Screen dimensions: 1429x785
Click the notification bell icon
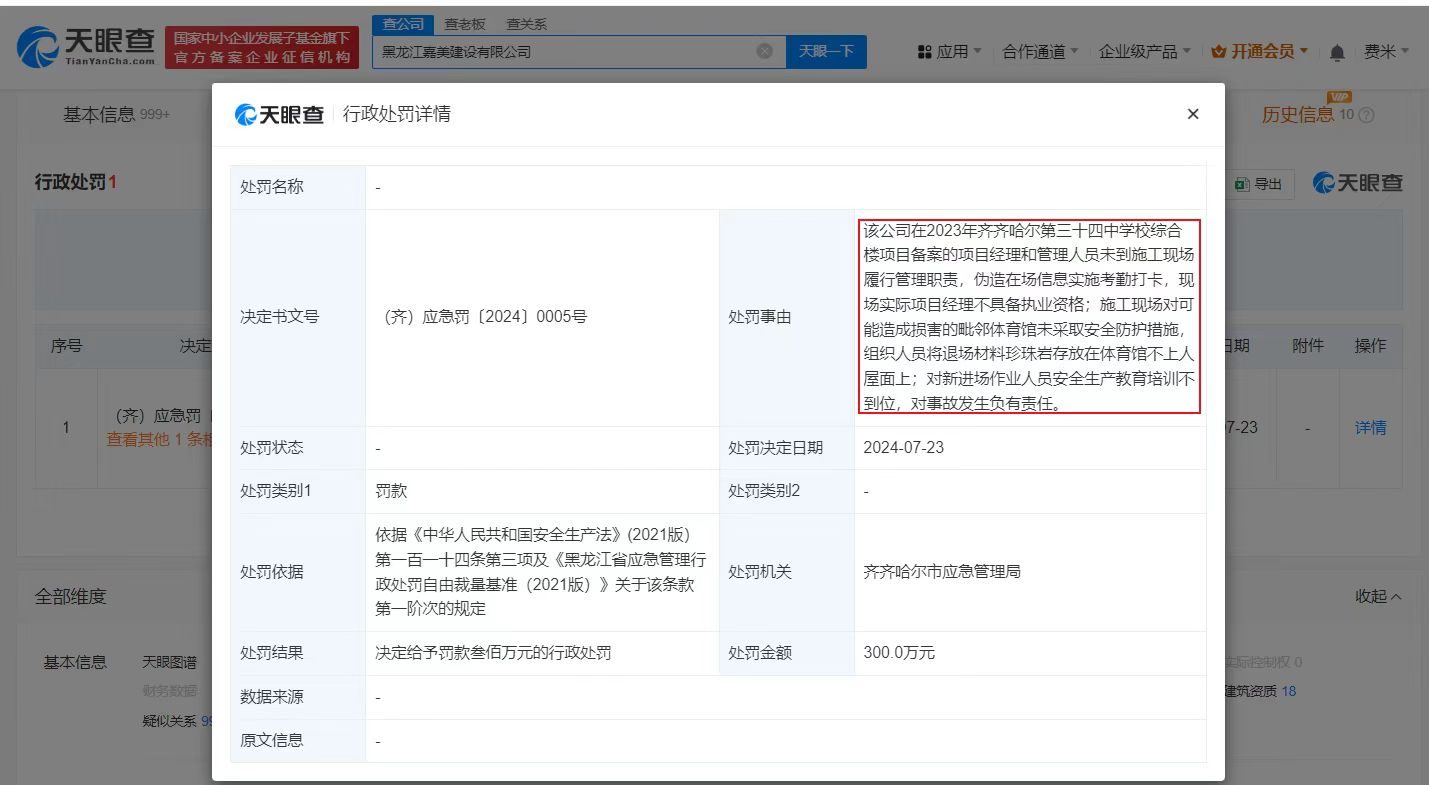1337,51
